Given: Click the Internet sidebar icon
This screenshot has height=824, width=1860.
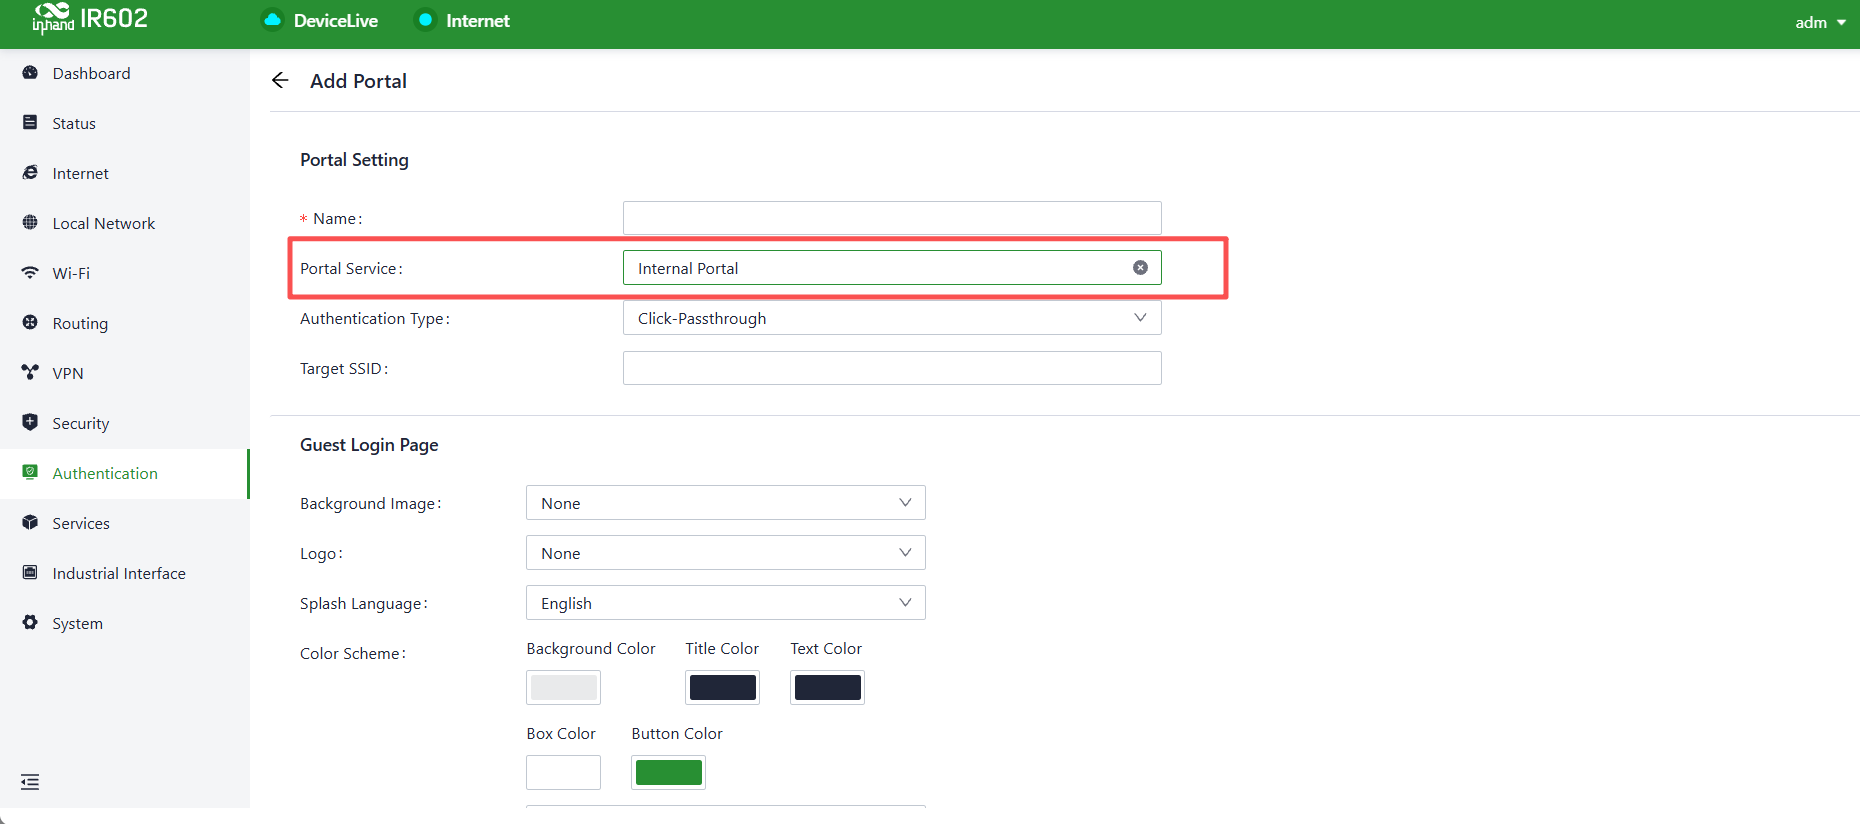Looking at the screenshot, I should coord(30,173).
